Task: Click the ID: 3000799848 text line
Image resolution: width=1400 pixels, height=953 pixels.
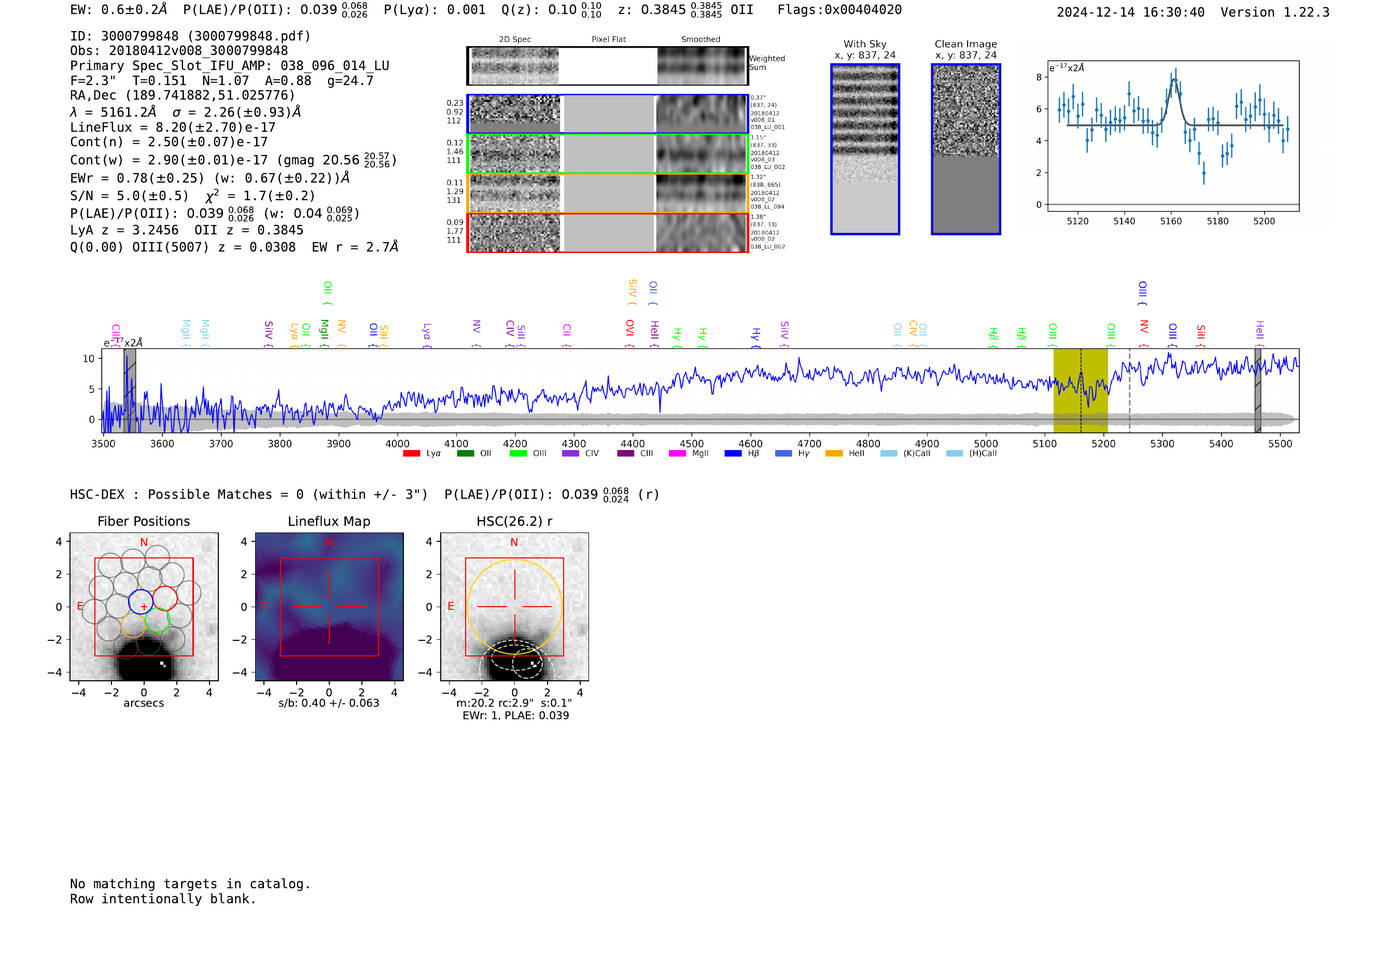Action: [190, 36]
